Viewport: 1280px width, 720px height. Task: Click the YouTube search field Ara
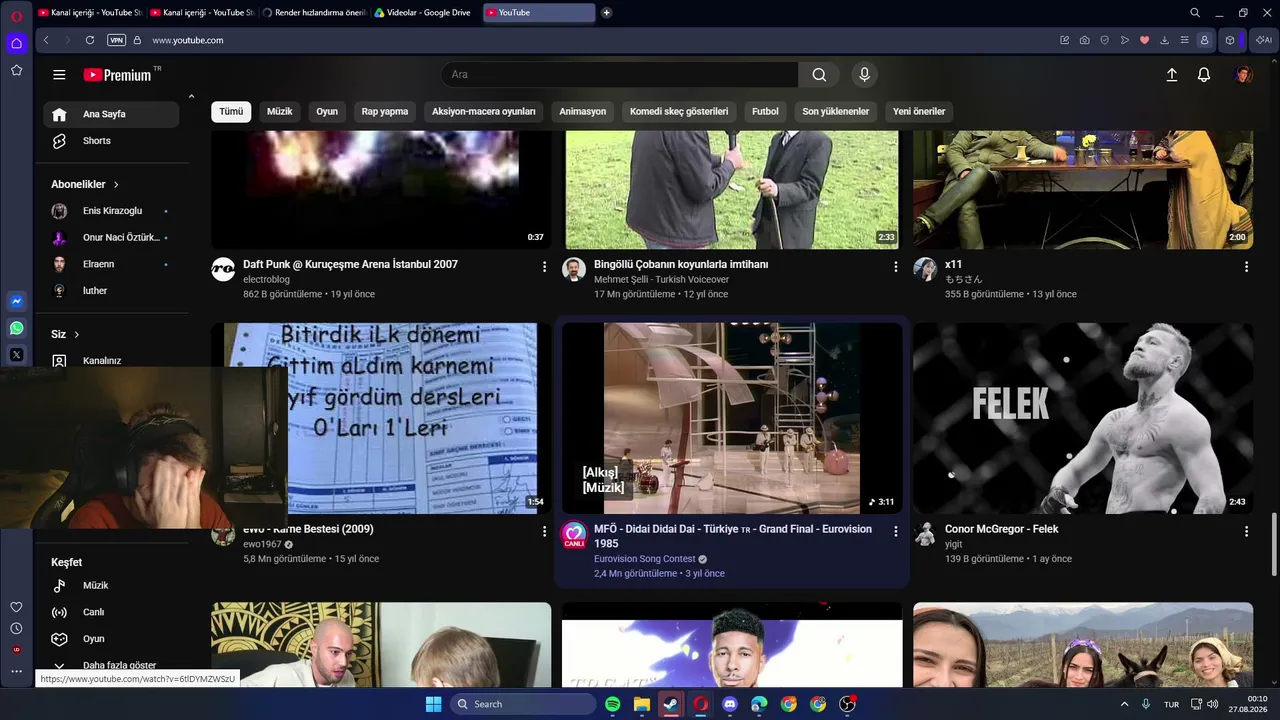(620, 75)
